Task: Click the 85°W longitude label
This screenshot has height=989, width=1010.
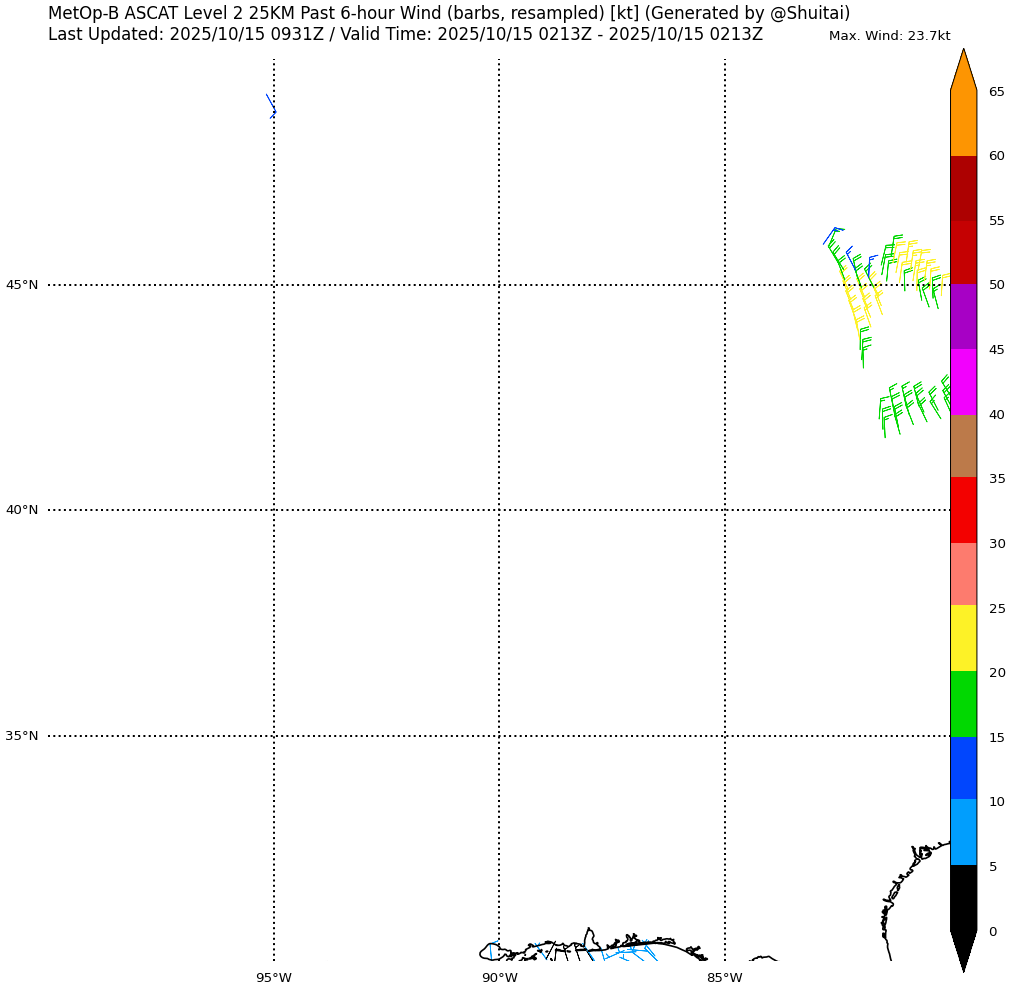Action: [725, 978]
